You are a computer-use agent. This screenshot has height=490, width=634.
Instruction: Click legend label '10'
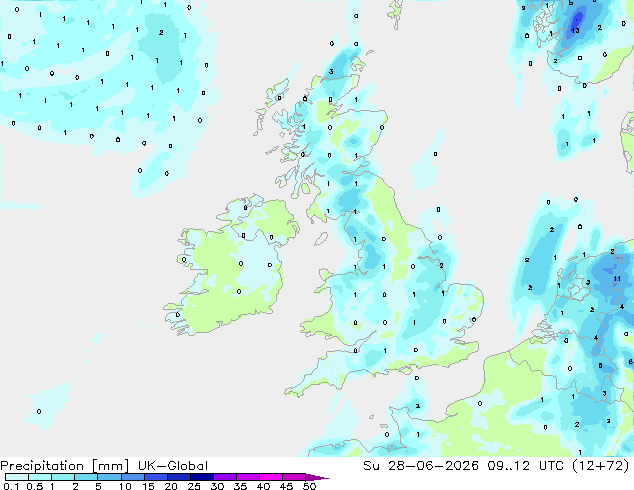(x=125, y=486)
